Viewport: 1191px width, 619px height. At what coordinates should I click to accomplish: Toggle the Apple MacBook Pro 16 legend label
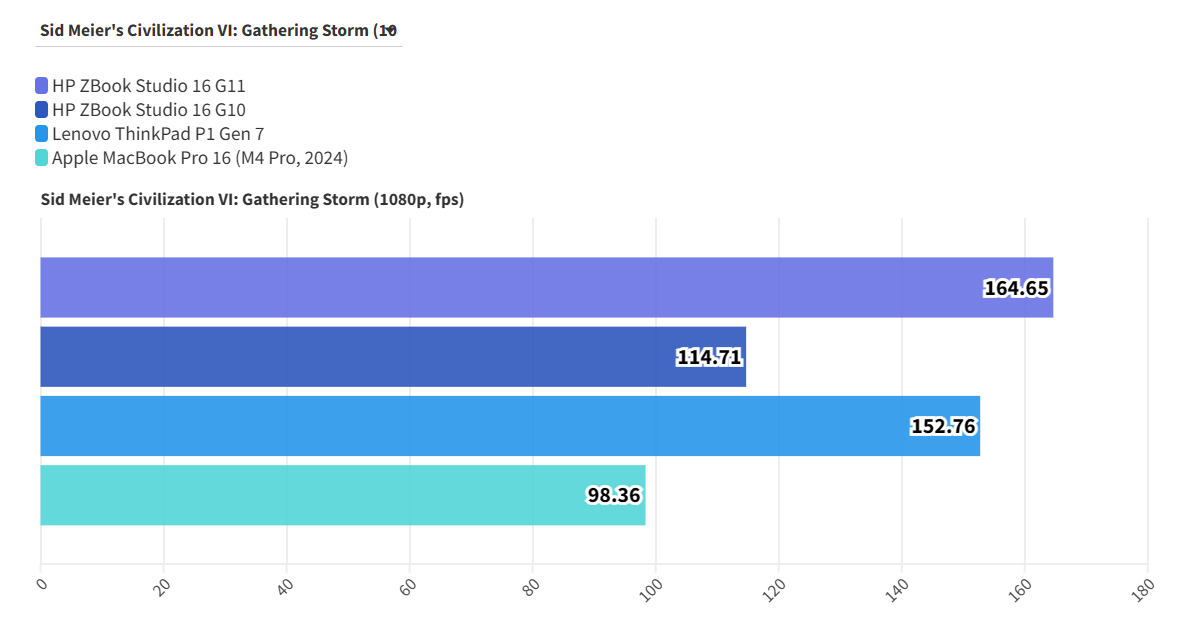(200, 158)
